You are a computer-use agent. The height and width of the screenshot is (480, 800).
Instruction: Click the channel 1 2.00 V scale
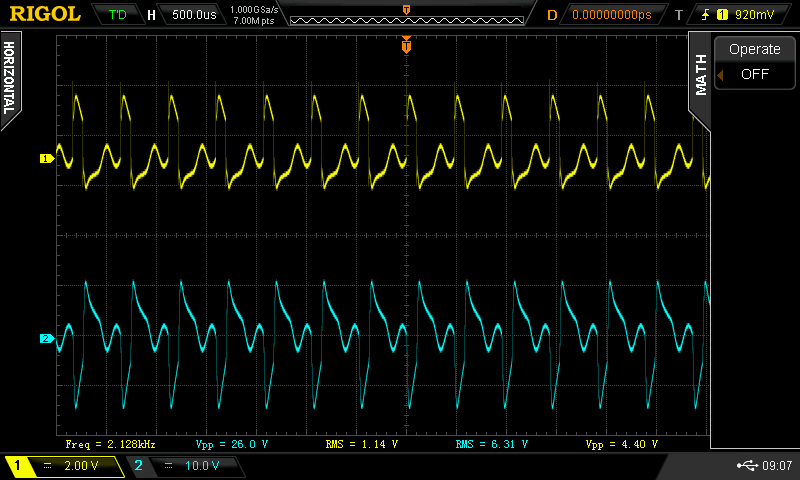click(x=81, y=466)
